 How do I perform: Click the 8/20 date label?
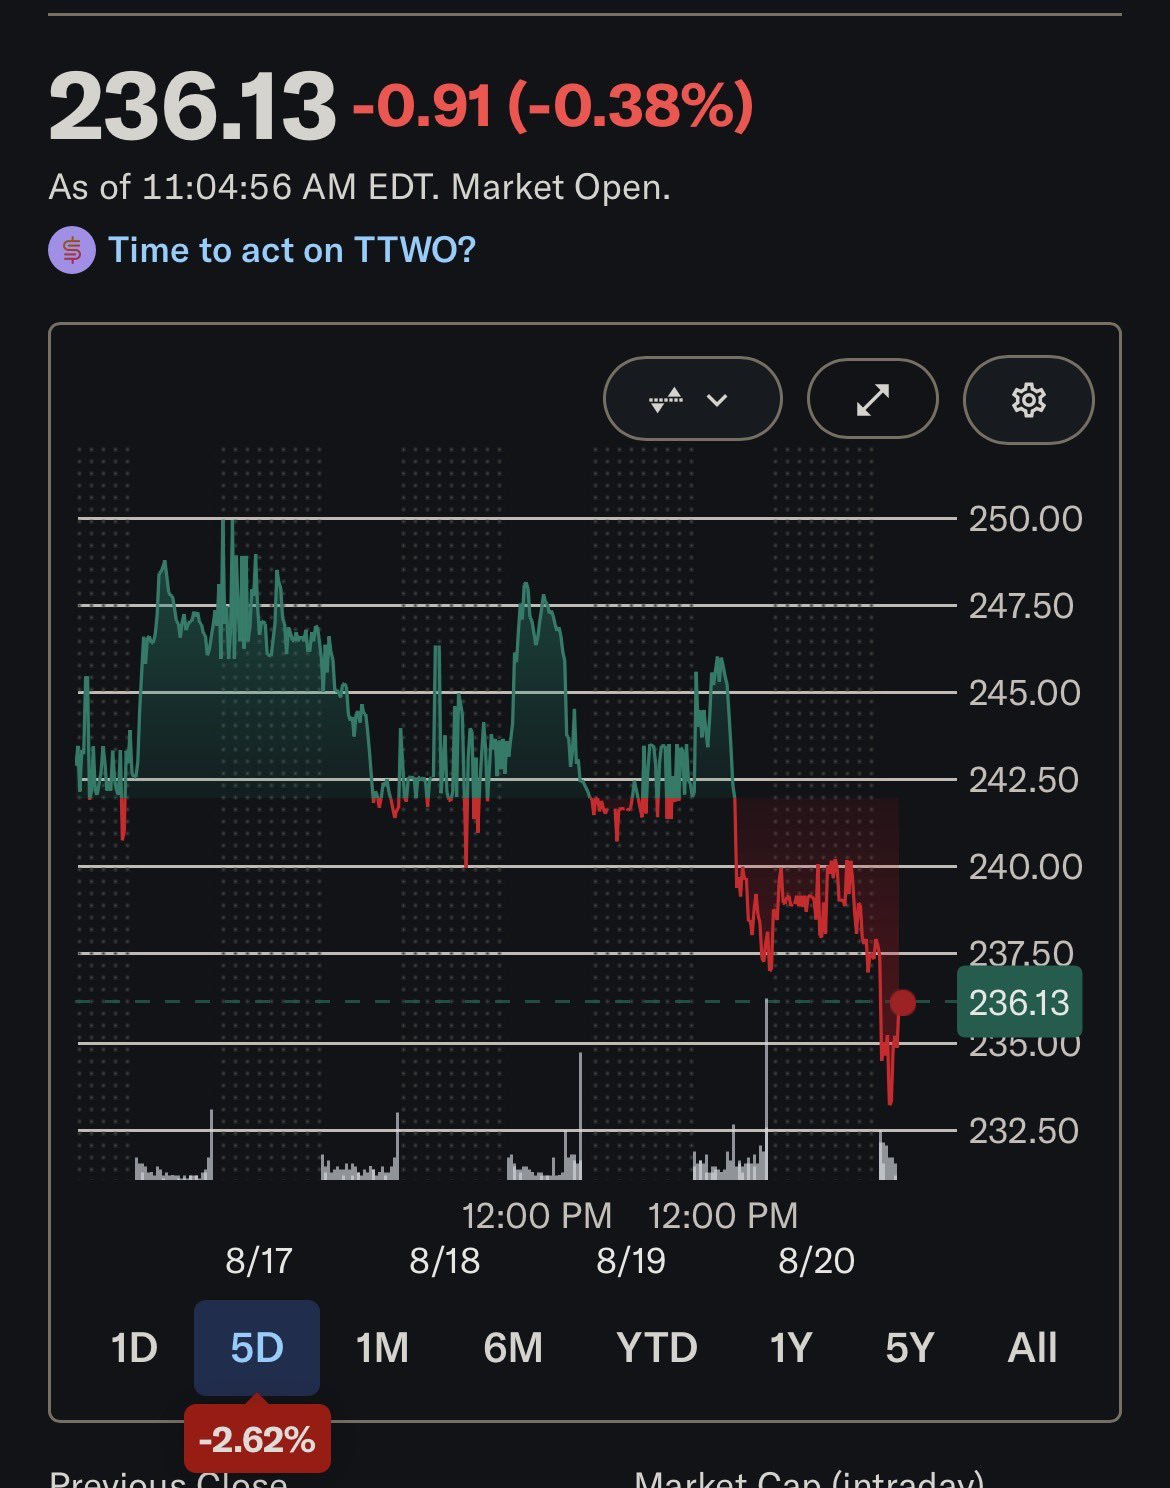[x=816, y=1261]
